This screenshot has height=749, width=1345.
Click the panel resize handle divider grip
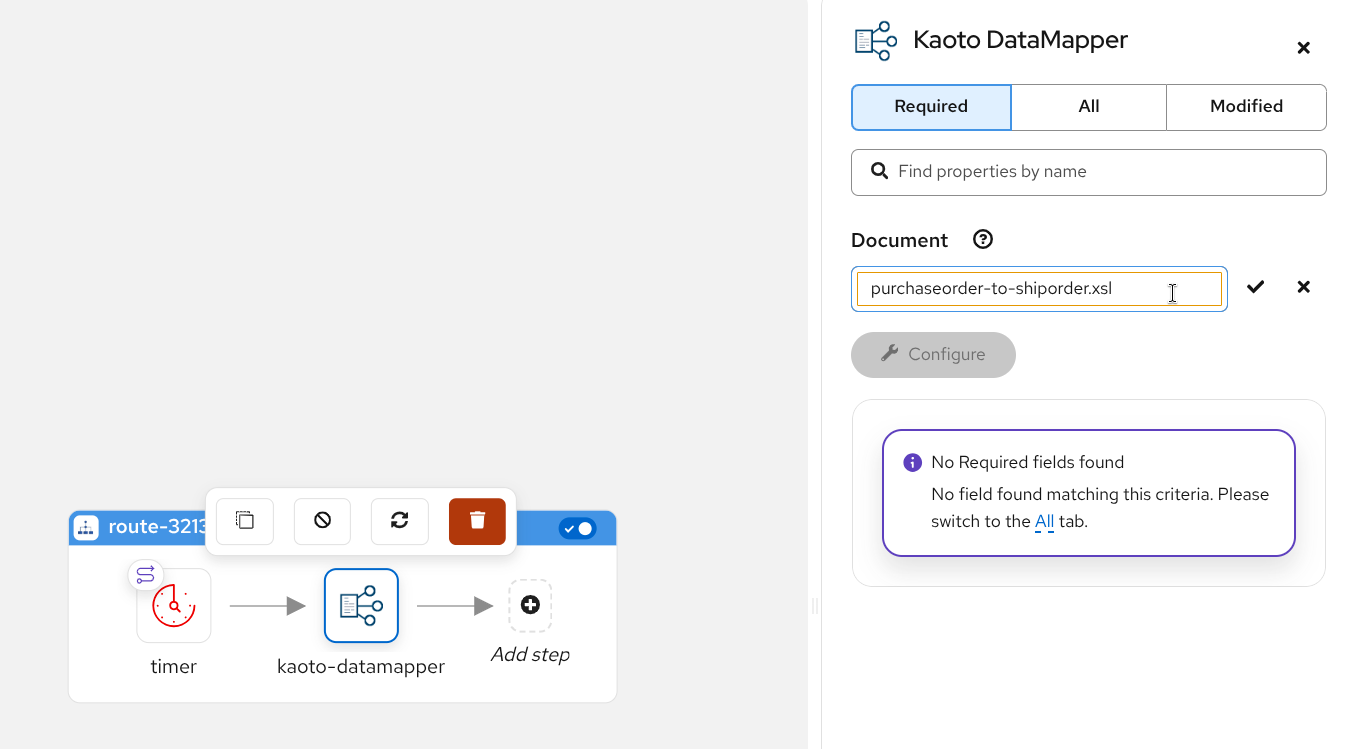(814, 605)
